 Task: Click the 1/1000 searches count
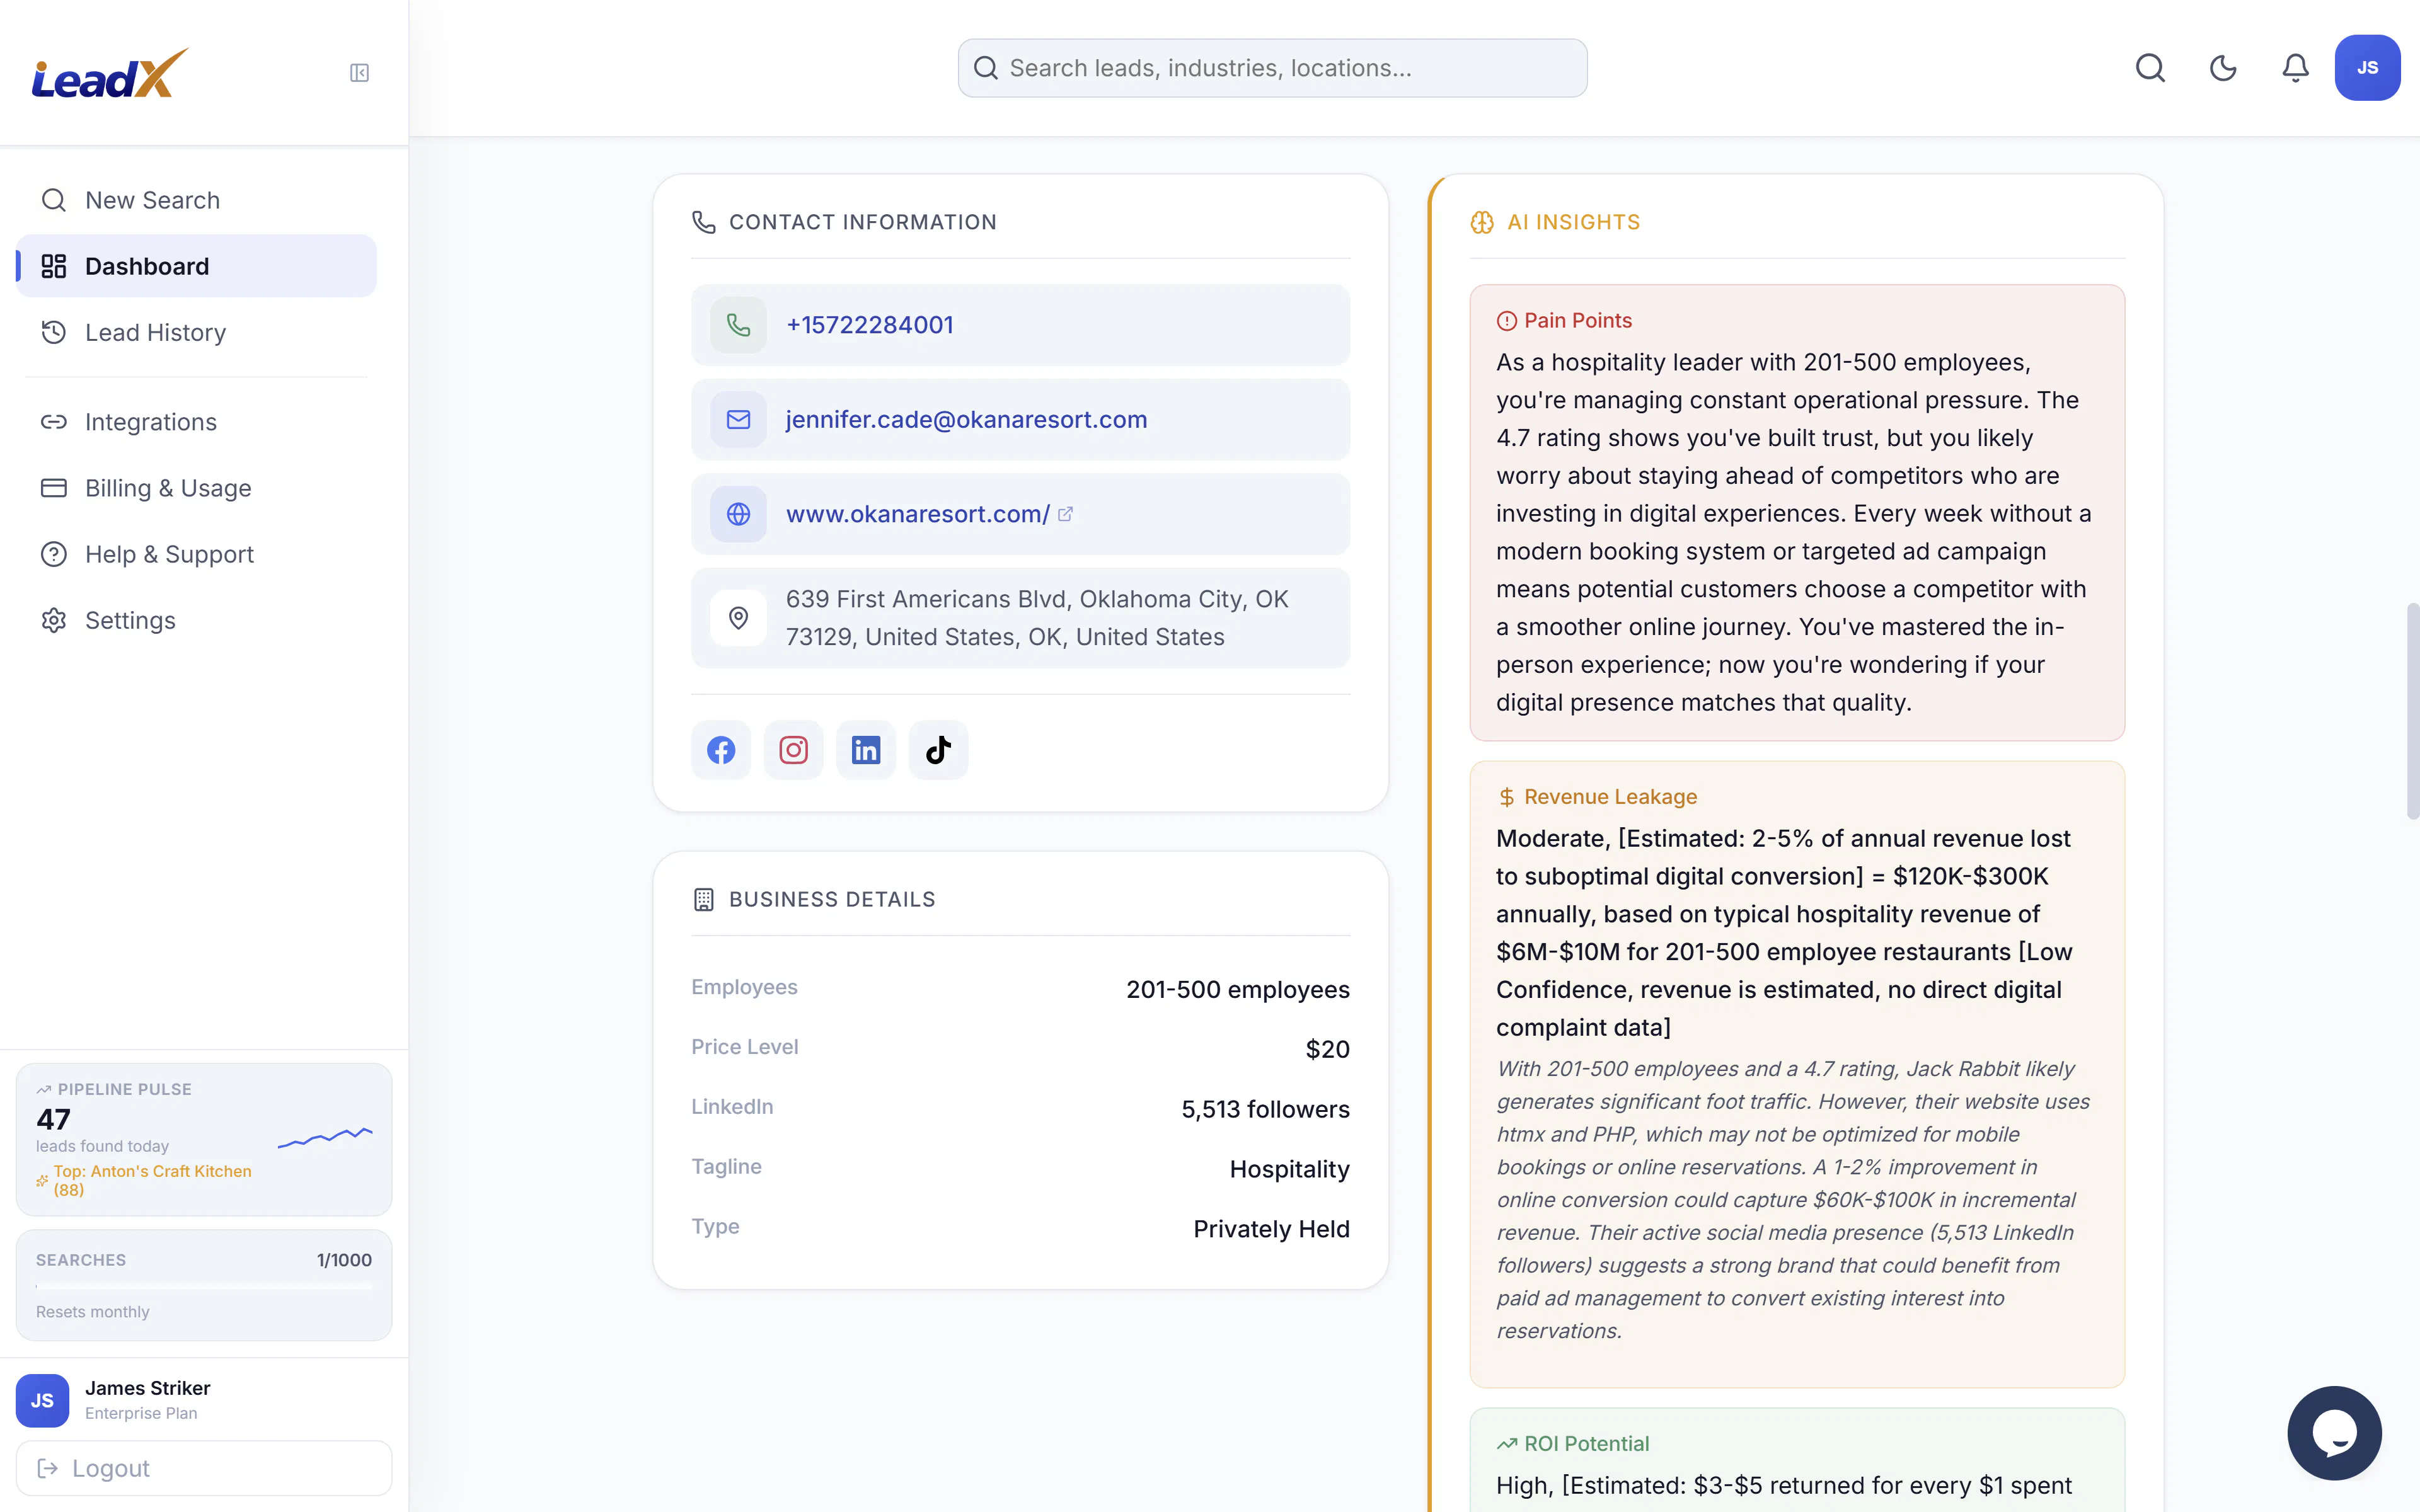point(344,1260)
